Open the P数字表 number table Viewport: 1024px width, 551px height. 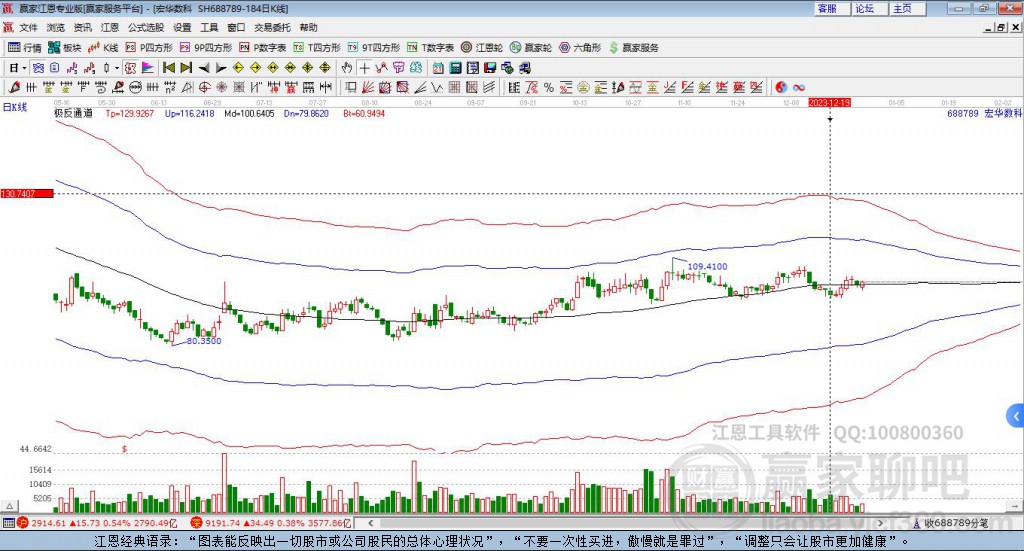[263, 48]
